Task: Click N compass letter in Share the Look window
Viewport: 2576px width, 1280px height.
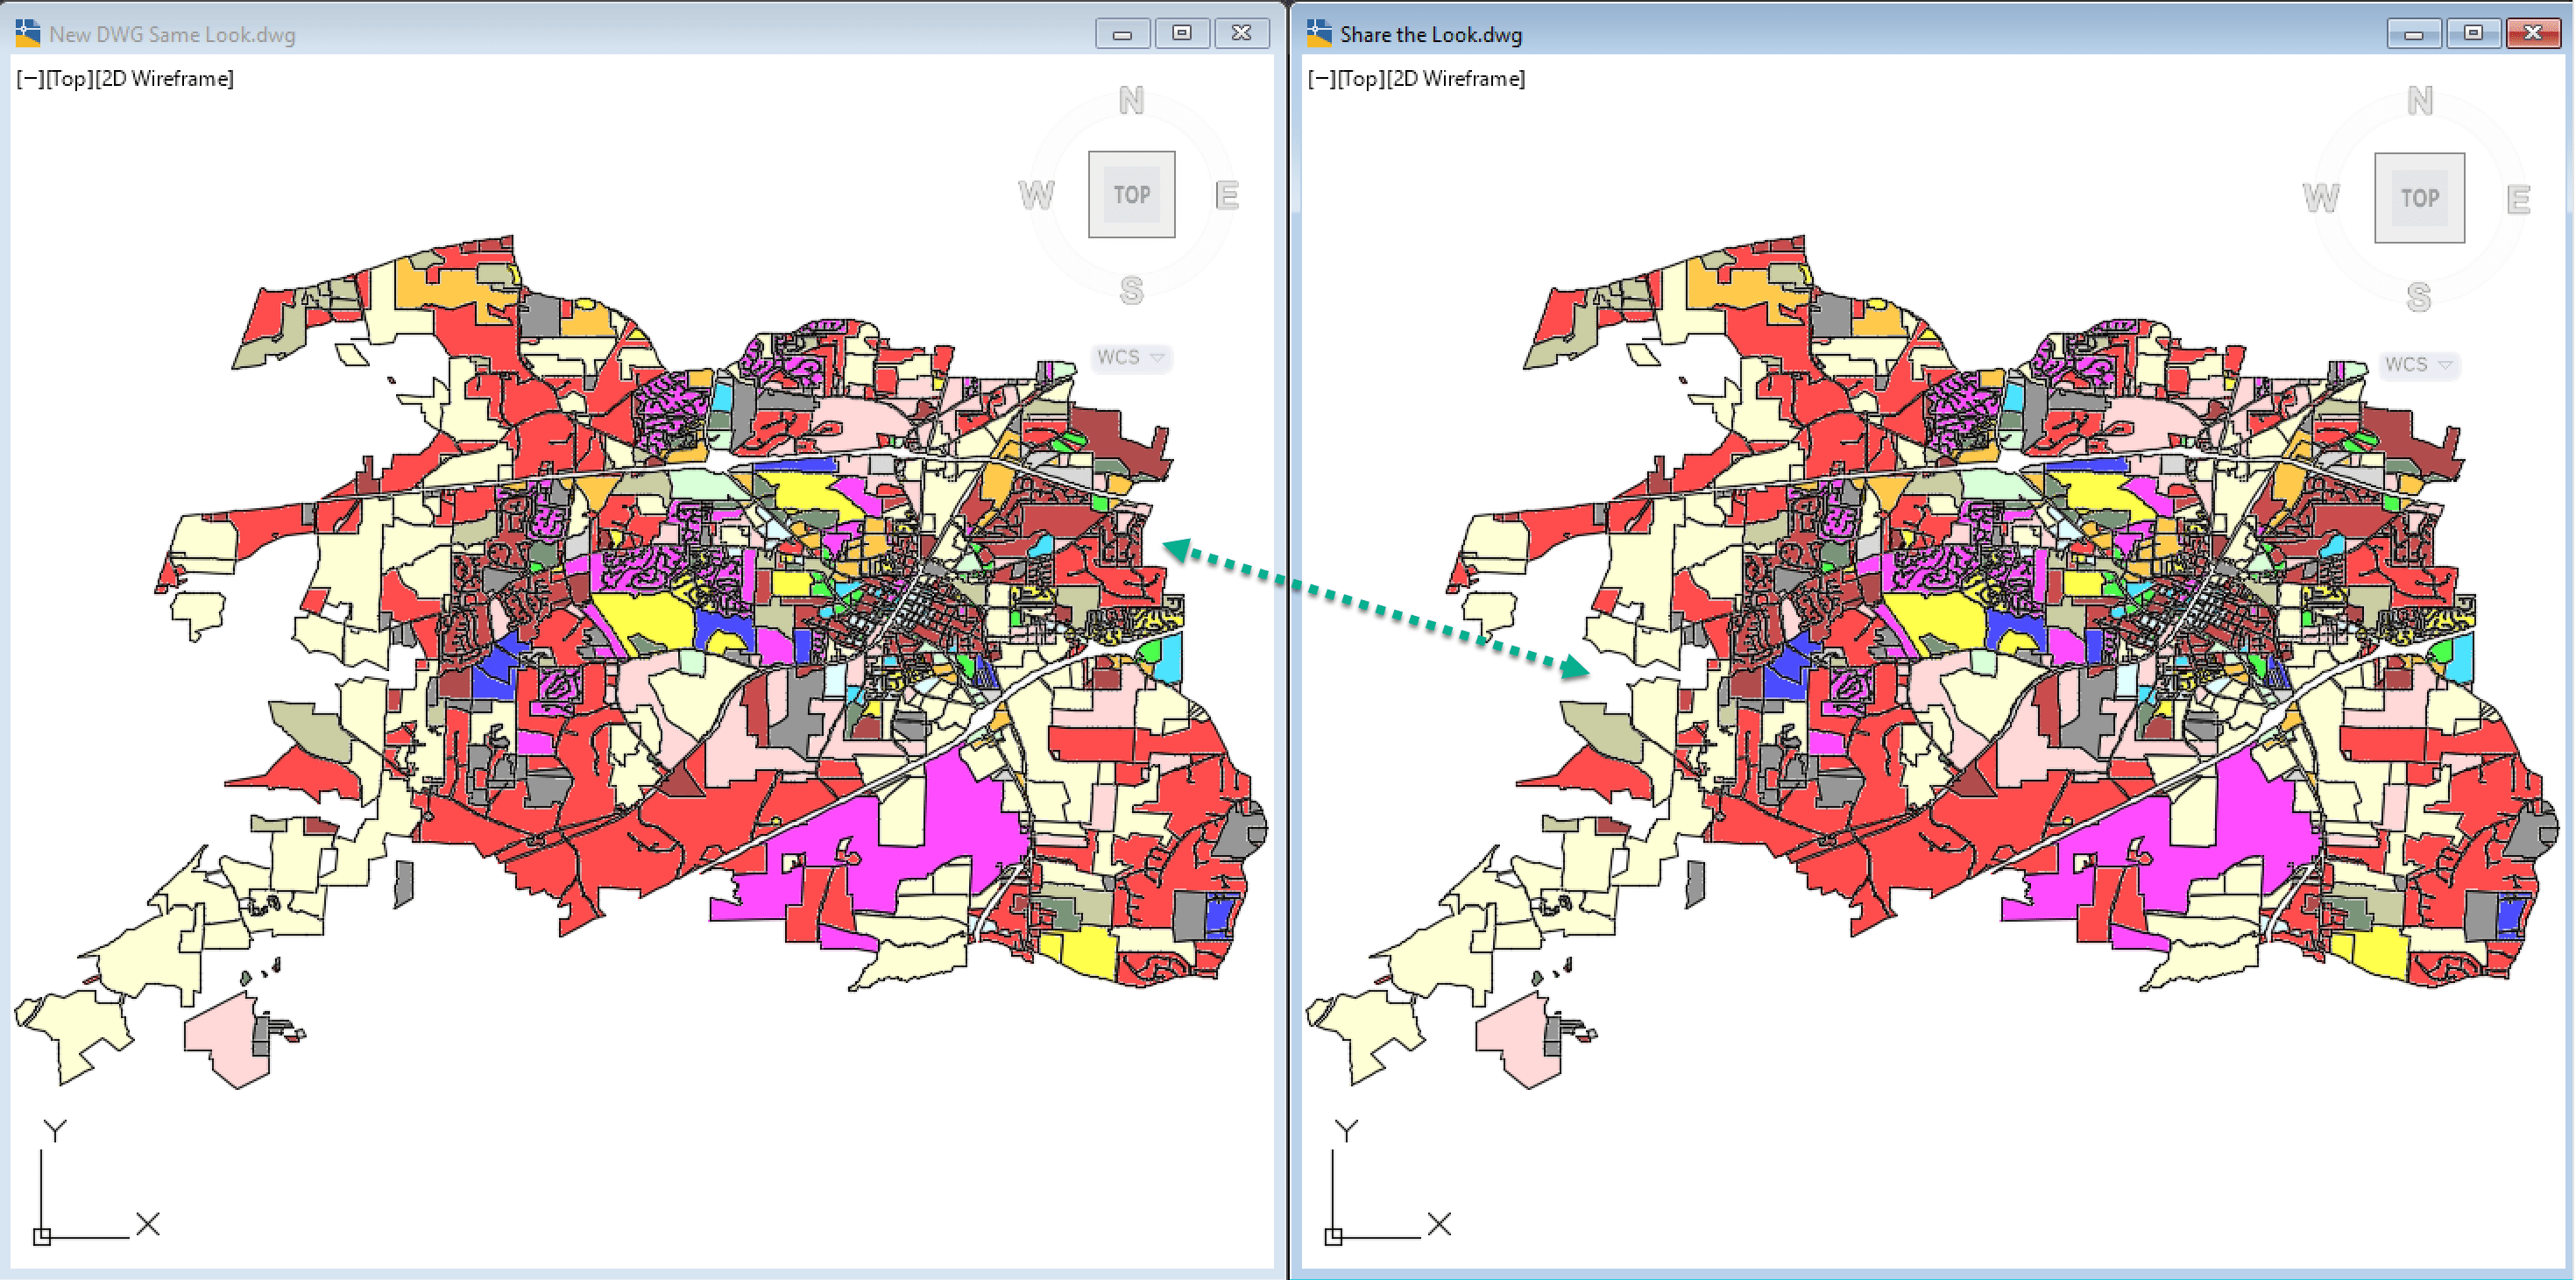Action: click(x=2419, y=100)
